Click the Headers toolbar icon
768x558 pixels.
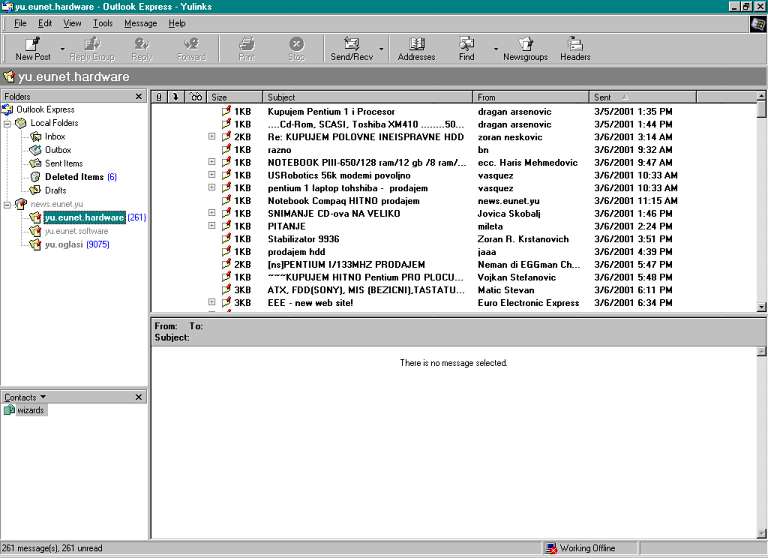click(x=575, y=44)
